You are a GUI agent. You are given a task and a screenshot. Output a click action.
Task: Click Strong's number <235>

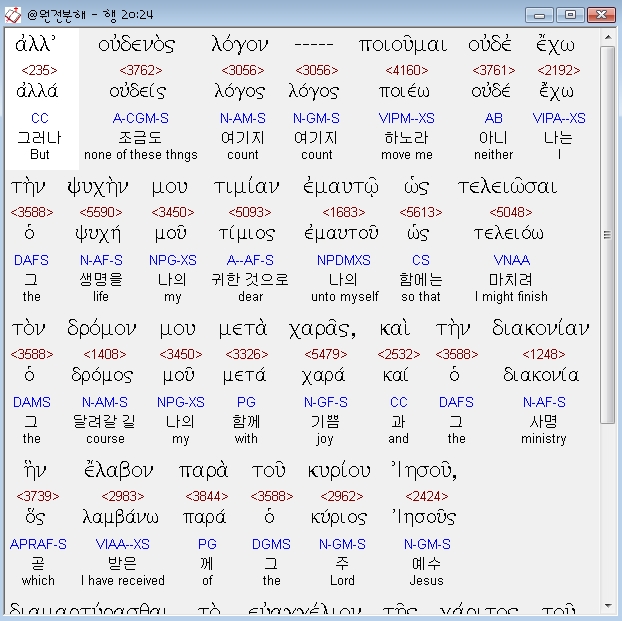click(x=39, y=70)
